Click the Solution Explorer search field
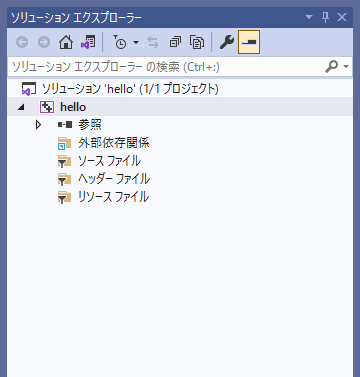360x377 pixels. (x=167, y=67)
